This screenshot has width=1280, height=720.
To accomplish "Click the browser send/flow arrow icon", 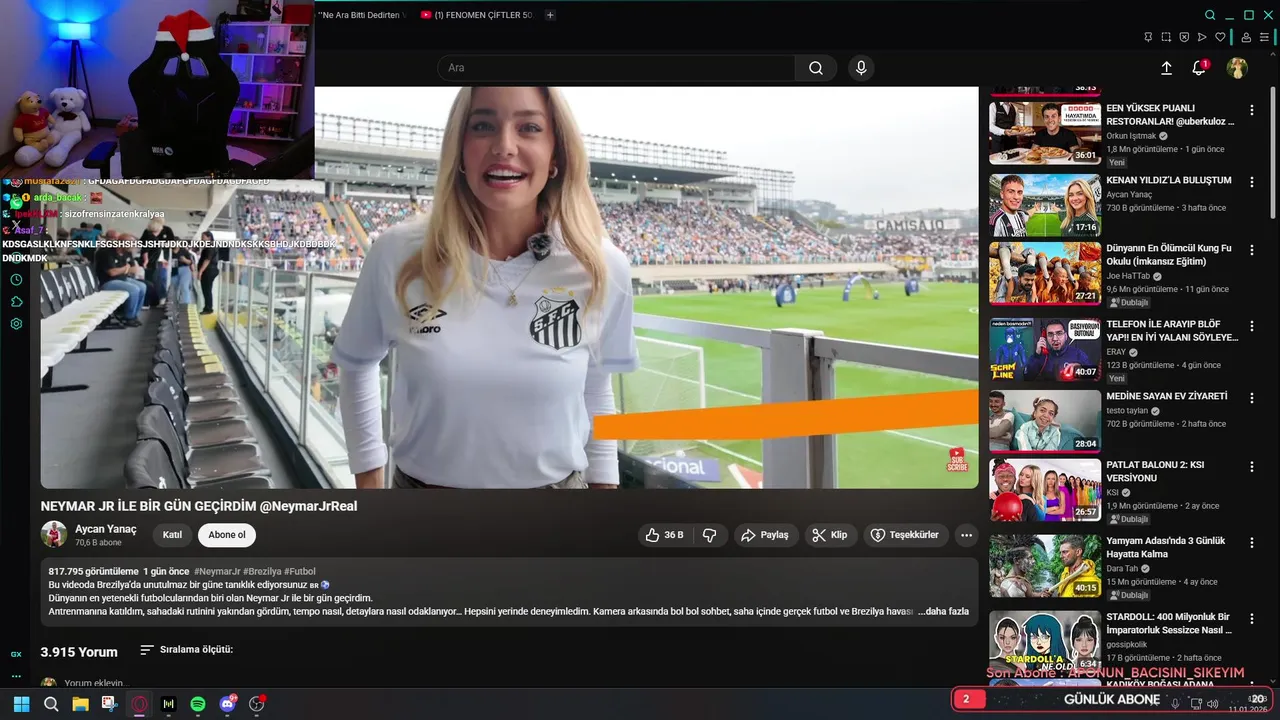I will (1202, 37).
